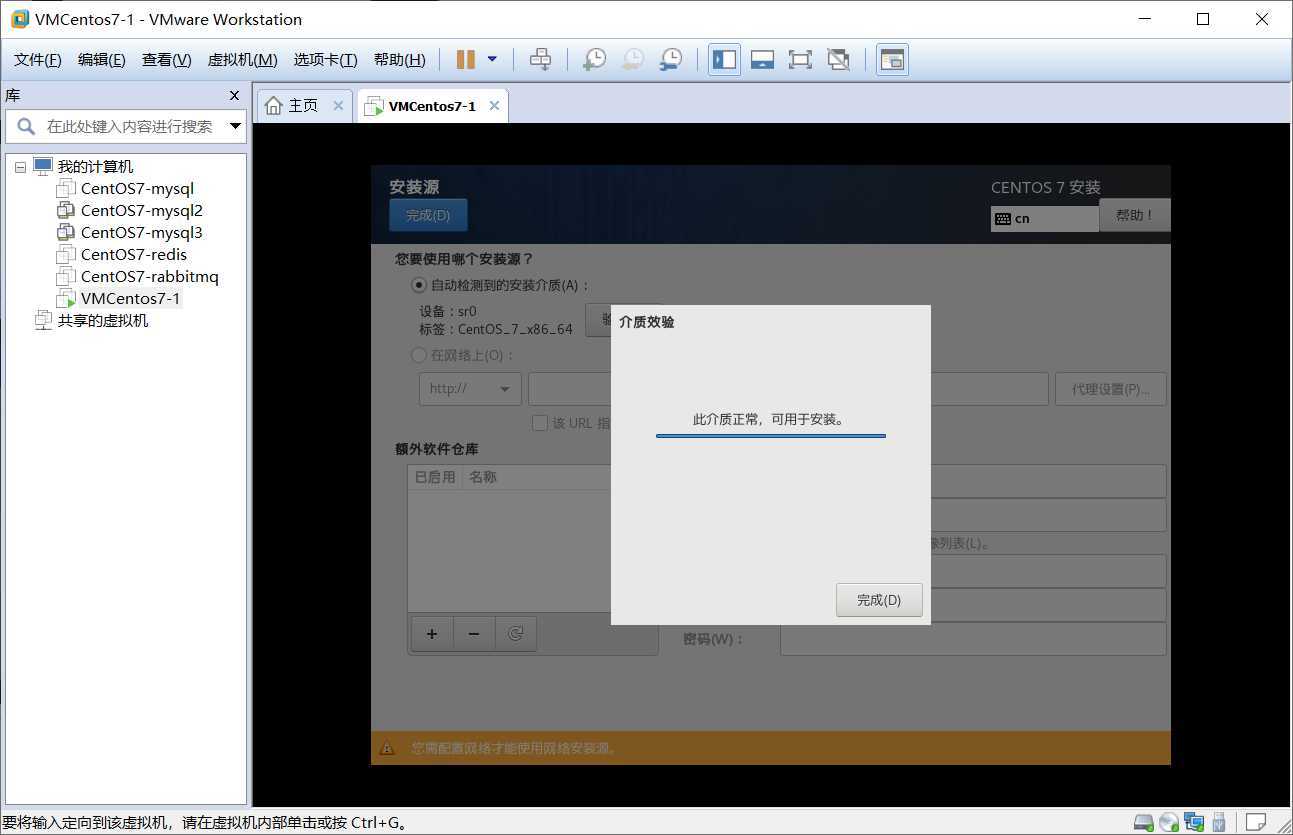Image resolution: width=1293 pixels, height=835 pixels.
Task: Close the library panel with X
Action: point(234,95)
